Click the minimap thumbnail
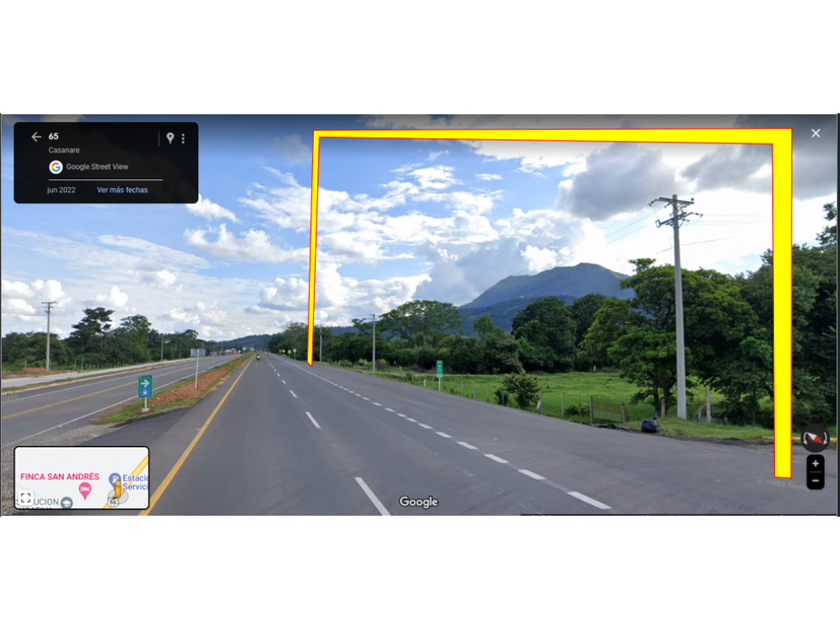Viewport: 840px width, 630px height. [x=81, y=478]
